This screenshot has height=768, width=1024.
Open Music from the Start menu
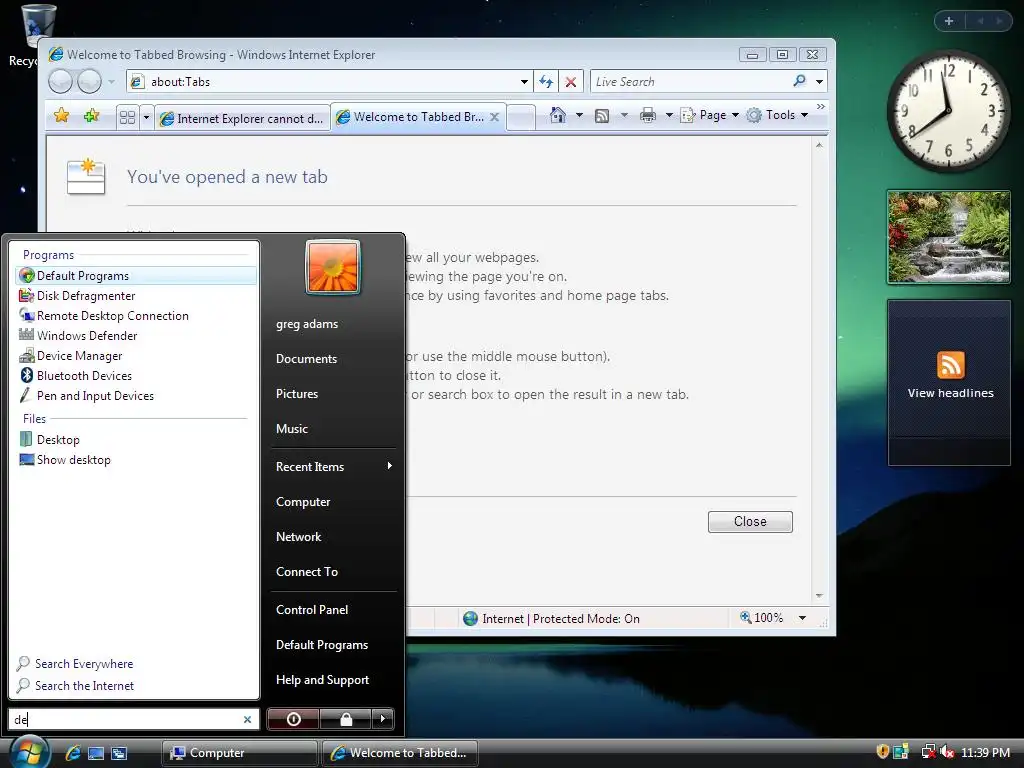pos(291,429)
